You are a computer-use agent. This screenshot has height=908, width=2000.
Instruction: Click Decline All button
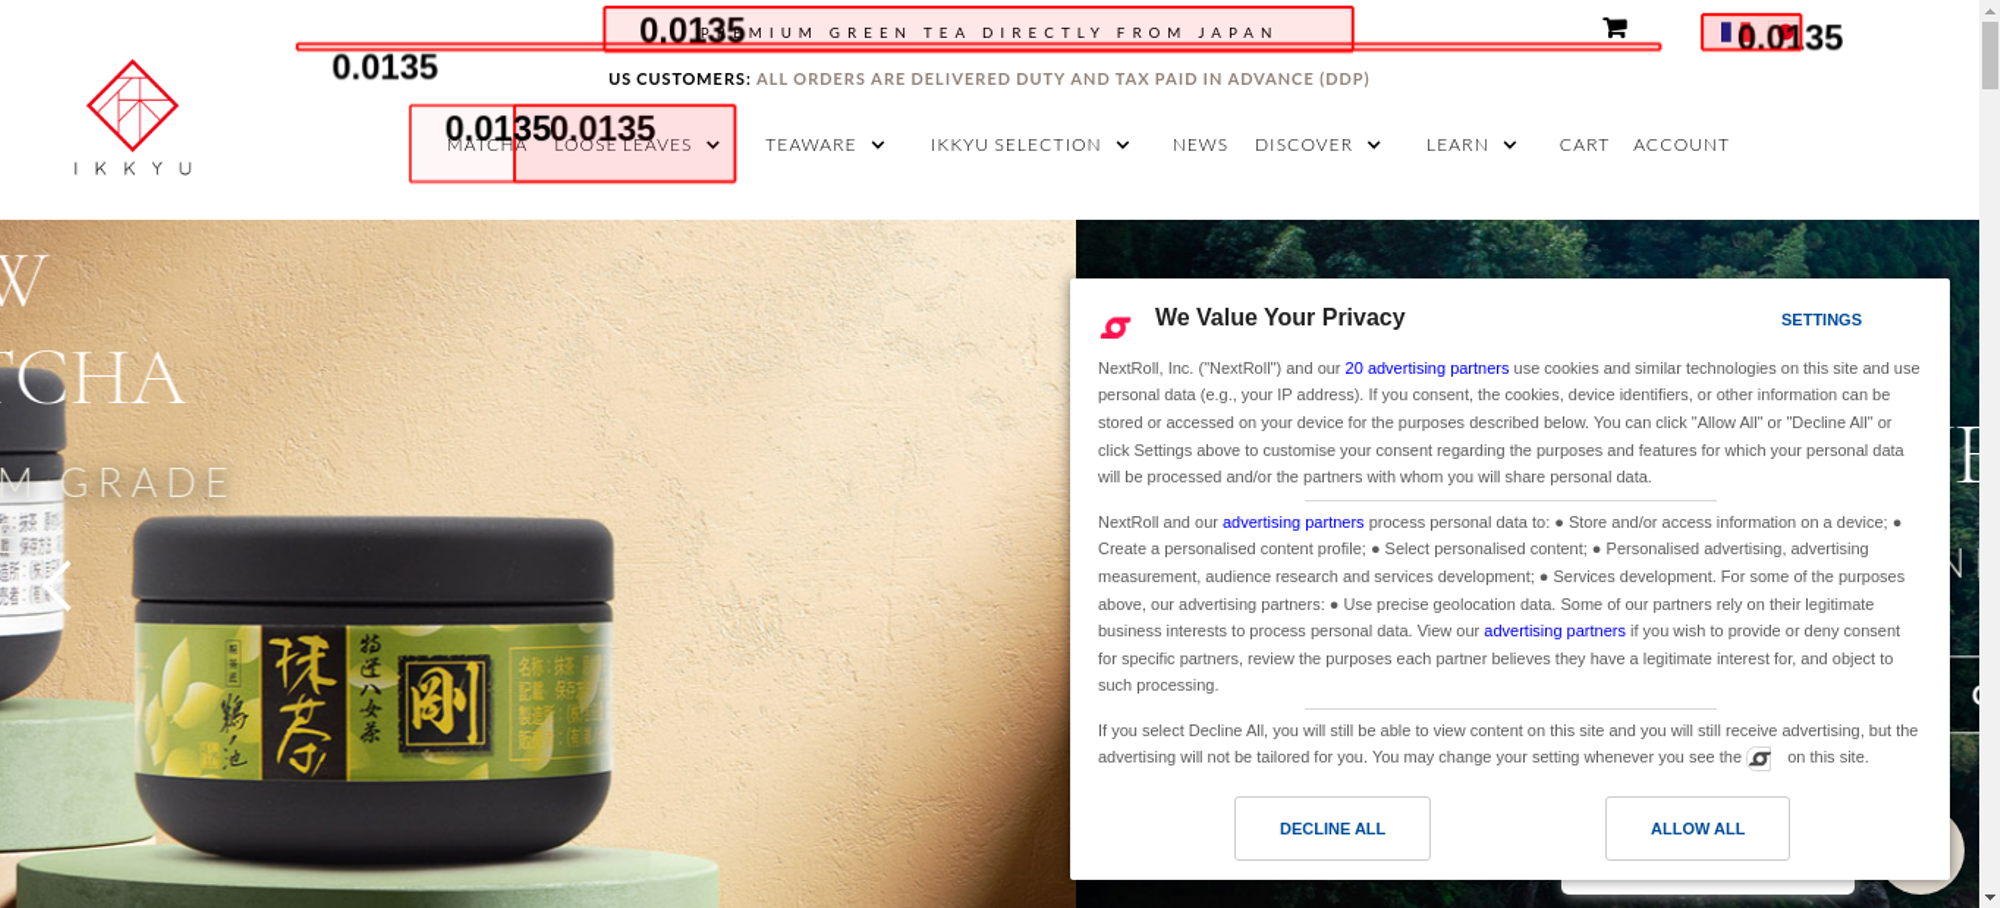pyautogui.click(x=1332, y=828)
